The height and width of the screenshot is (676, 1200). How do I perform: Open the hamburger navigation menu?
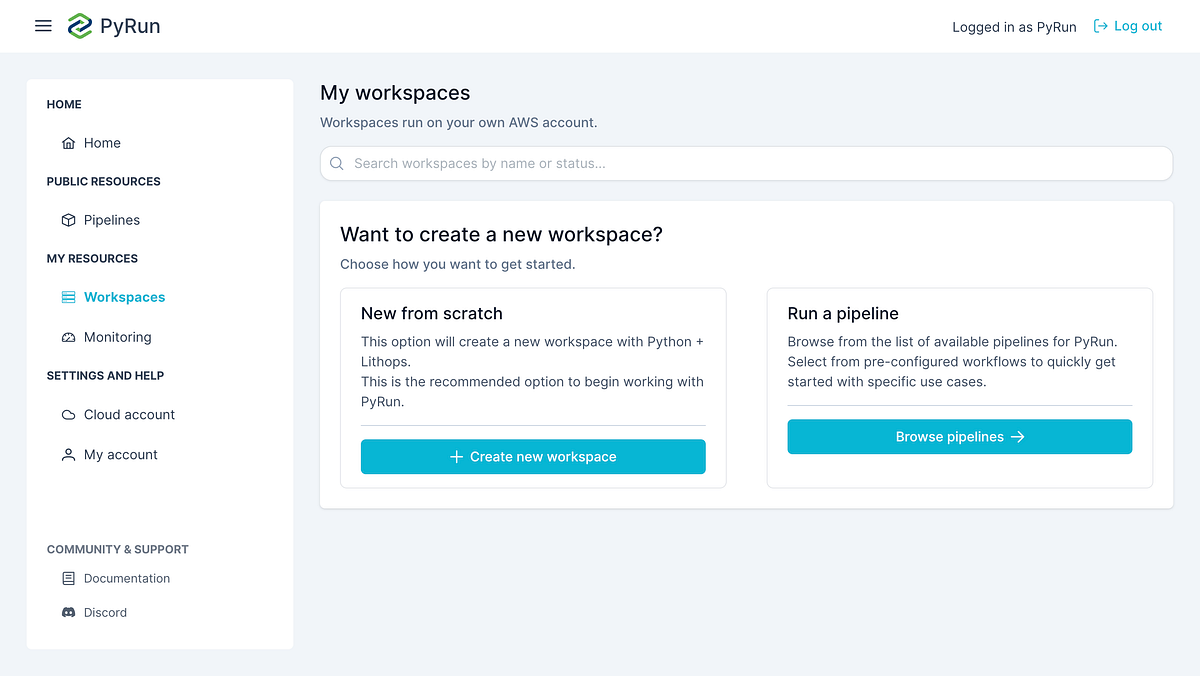(43, 26)
